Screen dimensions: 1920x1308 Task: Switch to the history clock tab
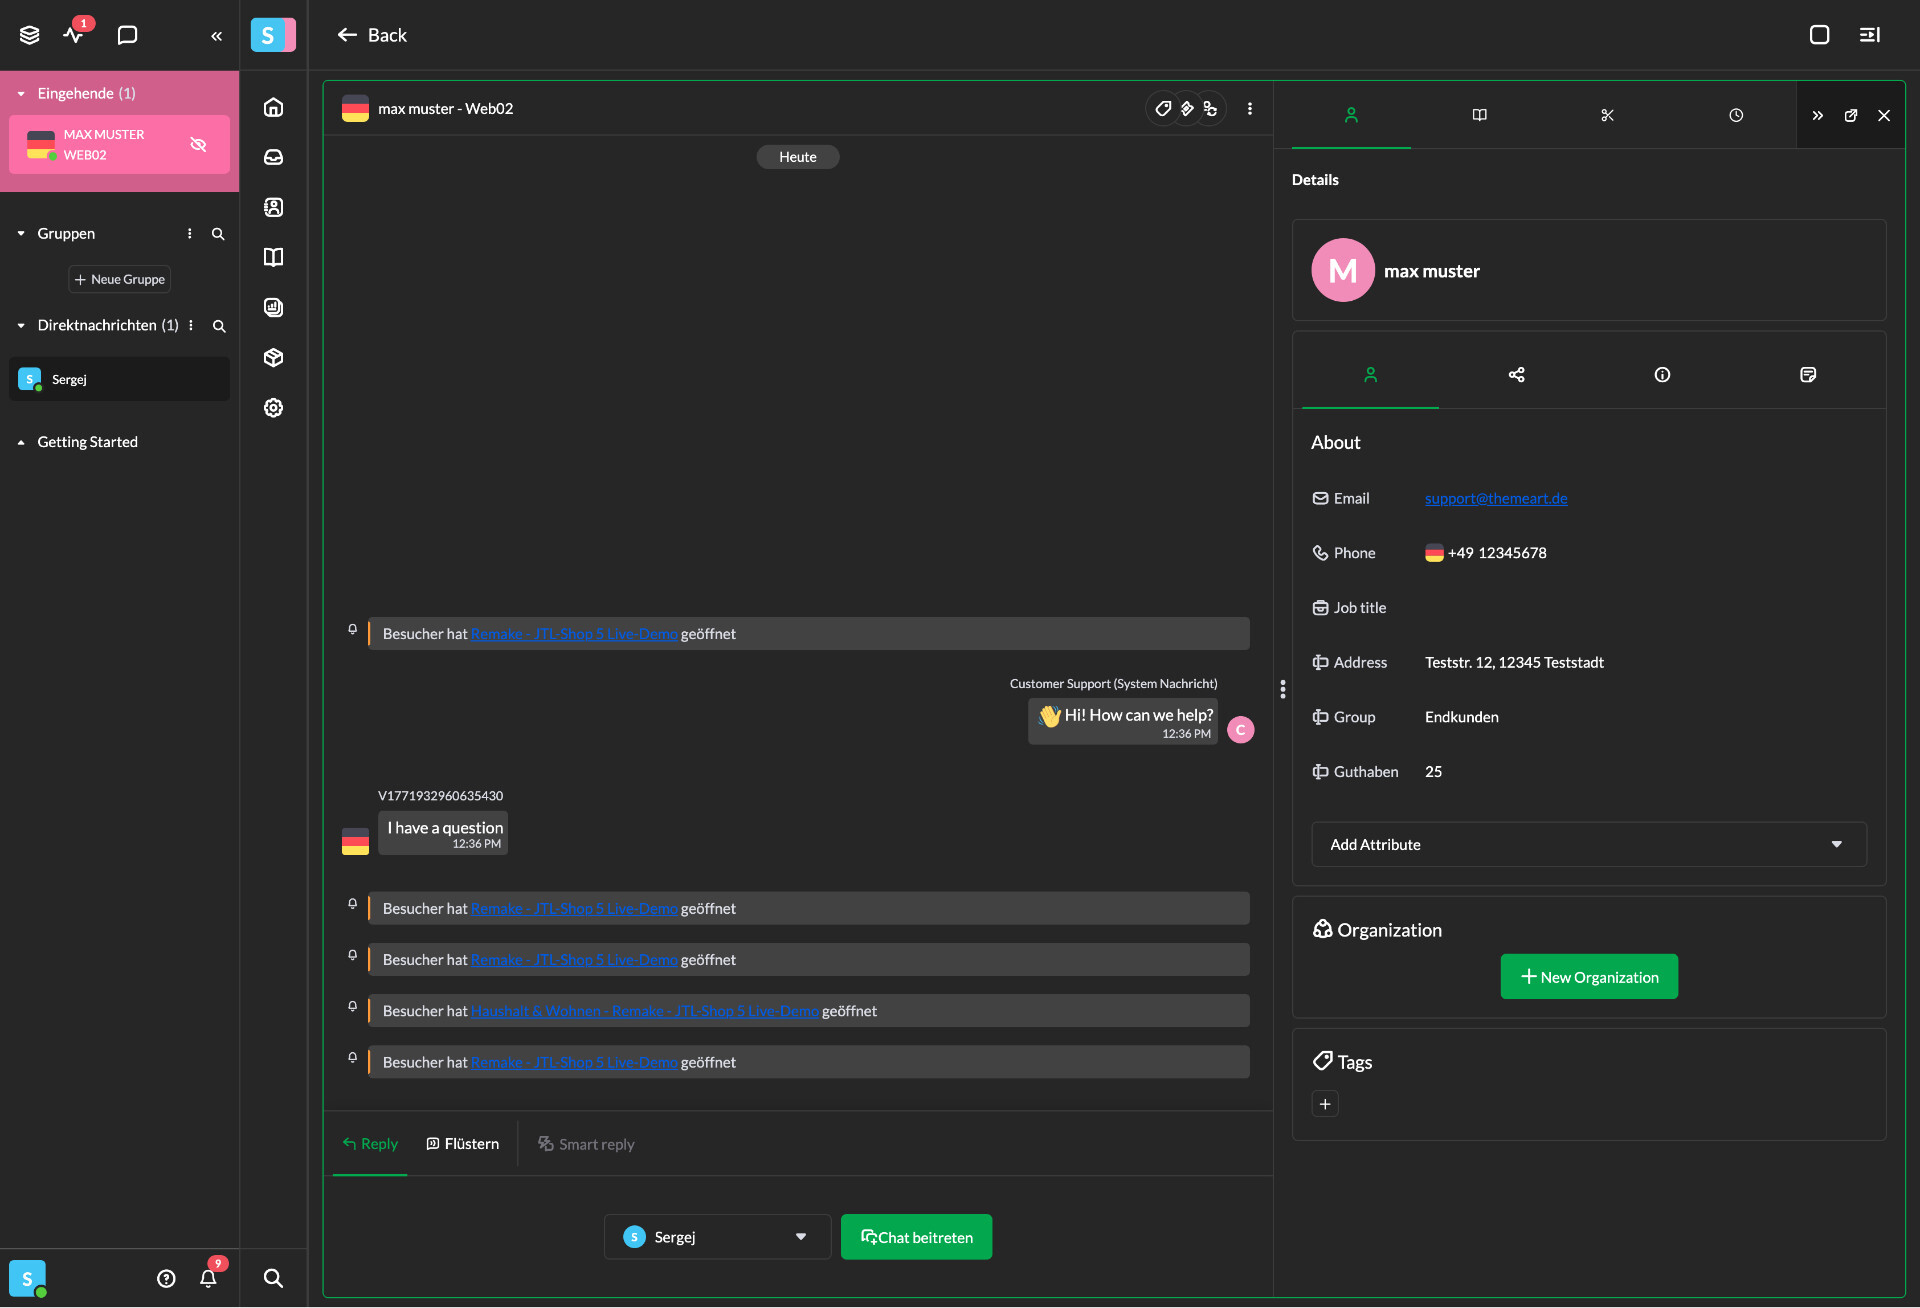(1736, 116)
